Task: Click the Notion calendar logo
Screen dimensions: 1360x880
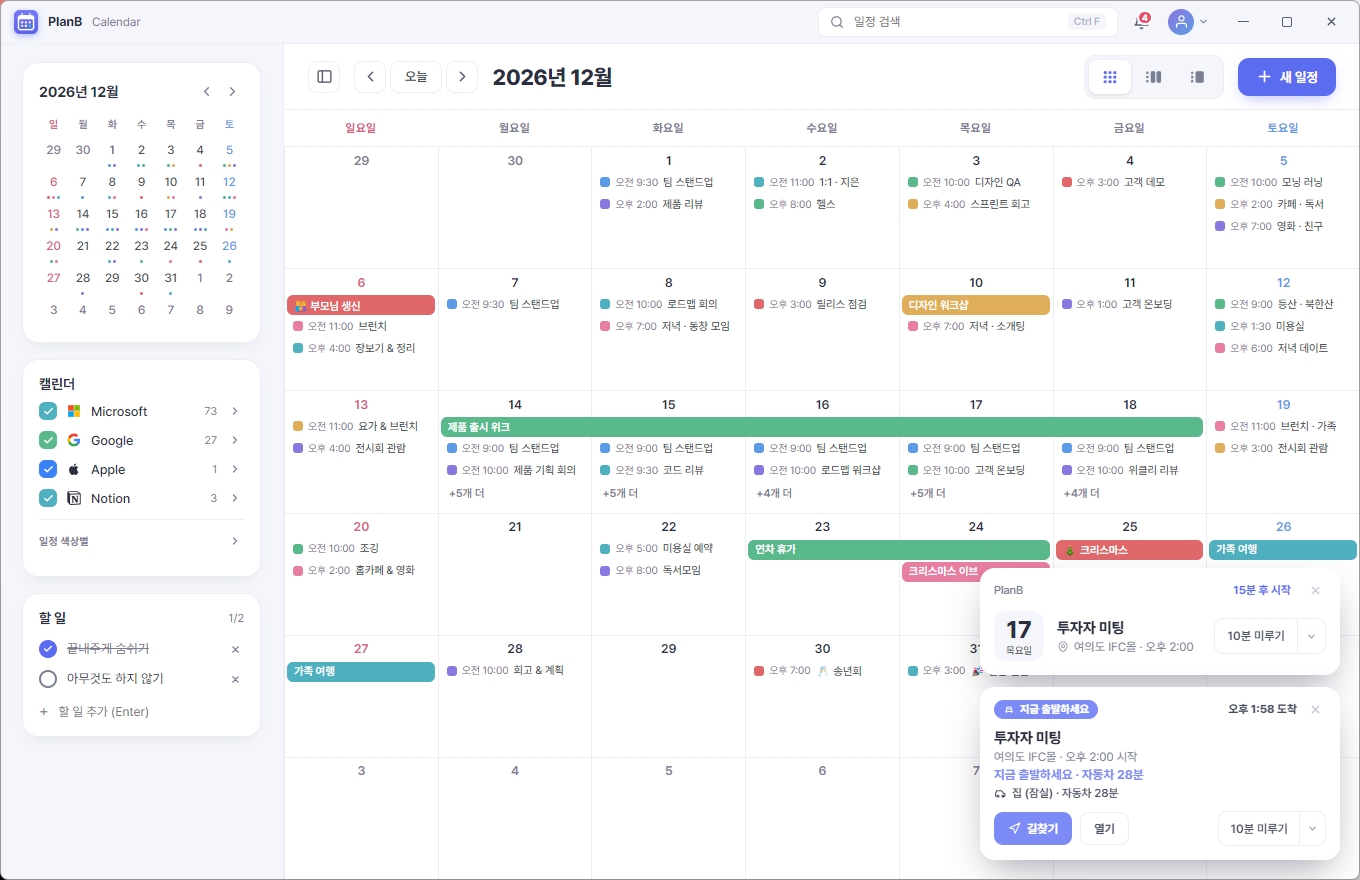Action: click(74, 498)
